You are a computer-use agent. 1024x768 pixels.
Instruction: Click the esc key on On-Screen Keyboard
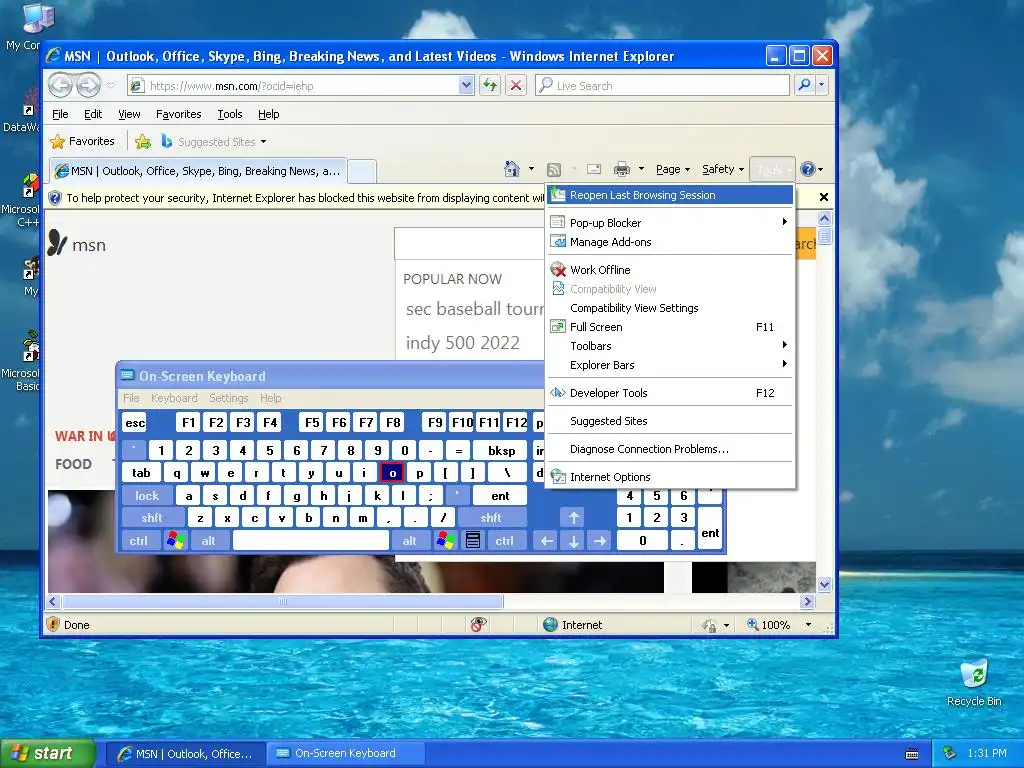(135, 423)
